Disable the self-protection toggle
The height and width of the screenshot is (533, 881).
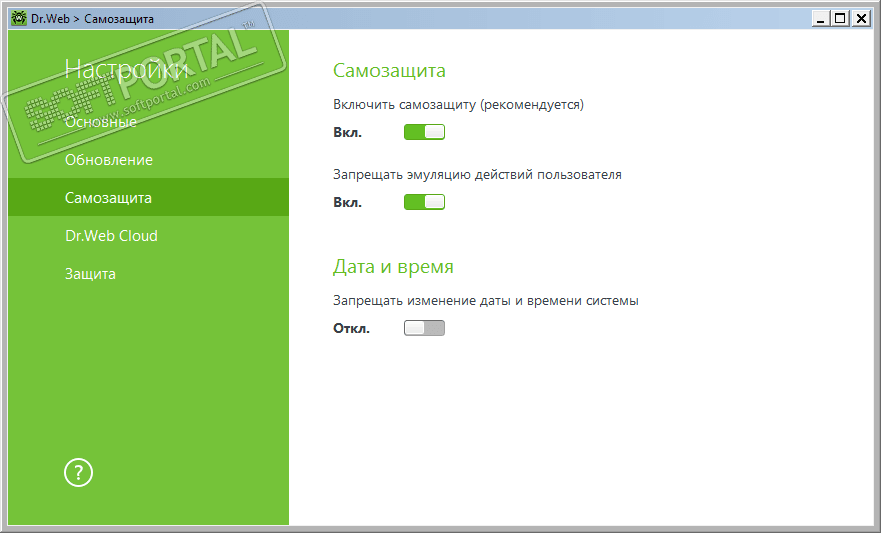click(424, 132)
